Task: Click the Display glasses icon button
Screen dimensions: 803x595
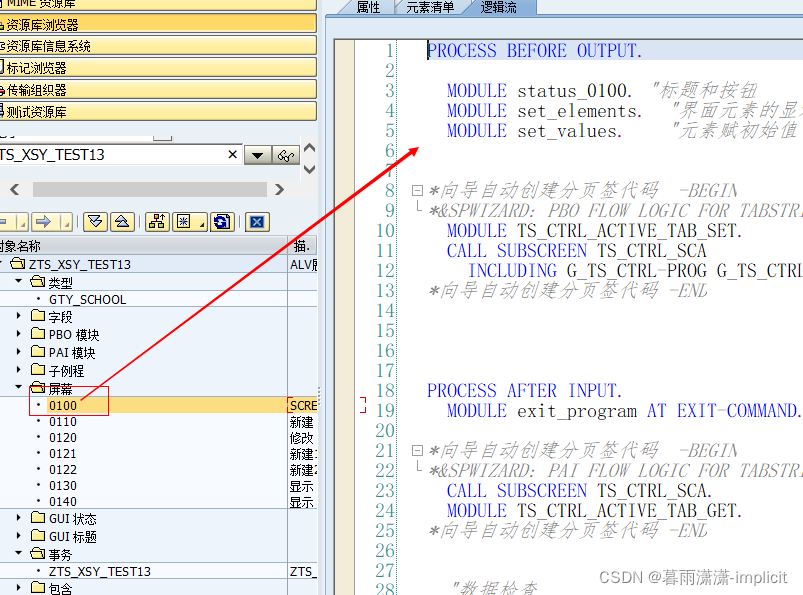Action: click(x=286, y=155)
